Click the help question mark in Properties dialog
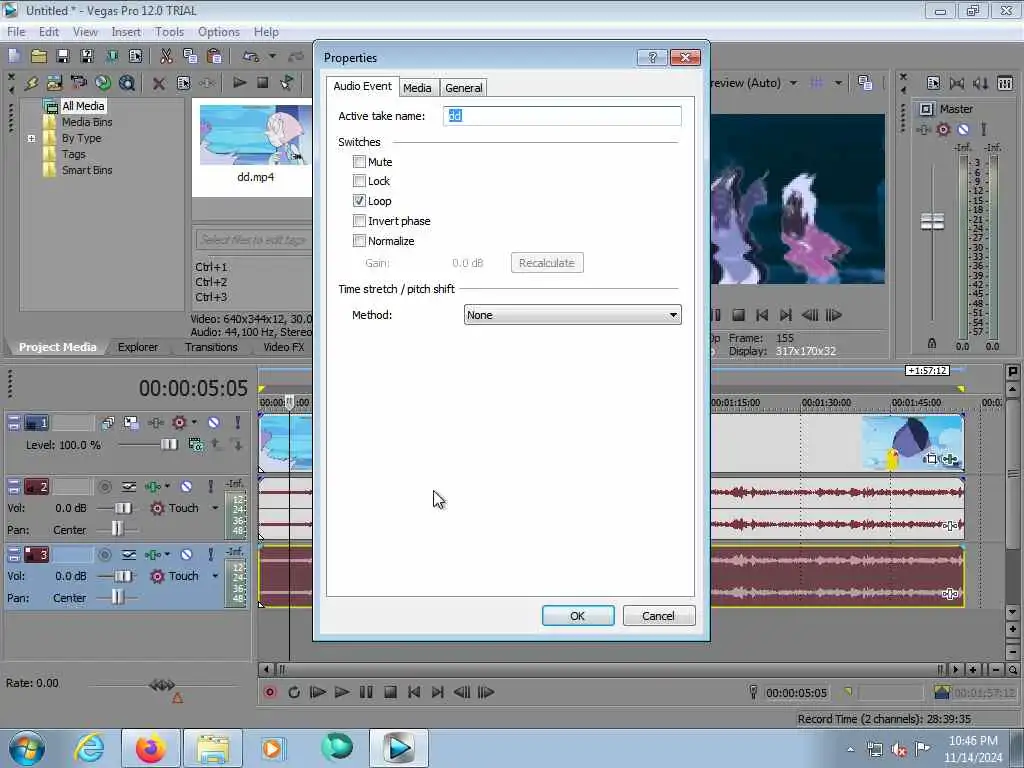 tap(652, 57)
